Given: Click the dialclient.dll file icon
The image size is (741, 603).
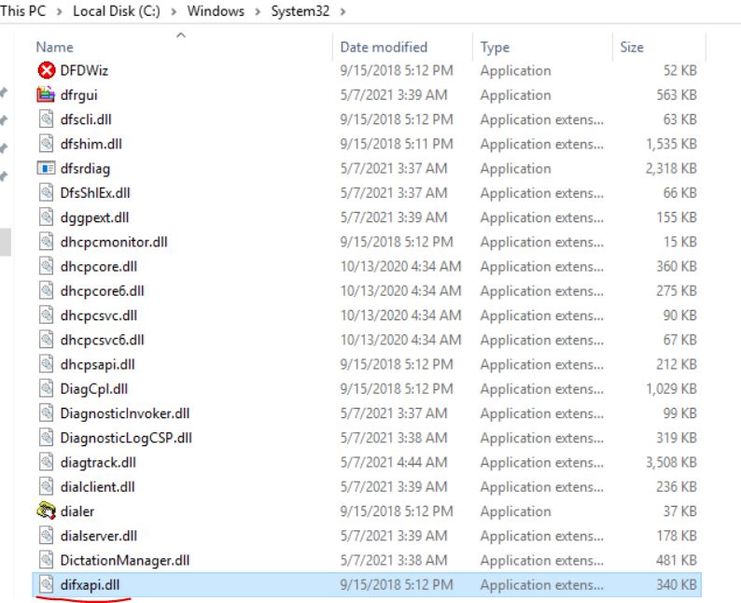Looking at the screenshot, I should pos(46,487).
